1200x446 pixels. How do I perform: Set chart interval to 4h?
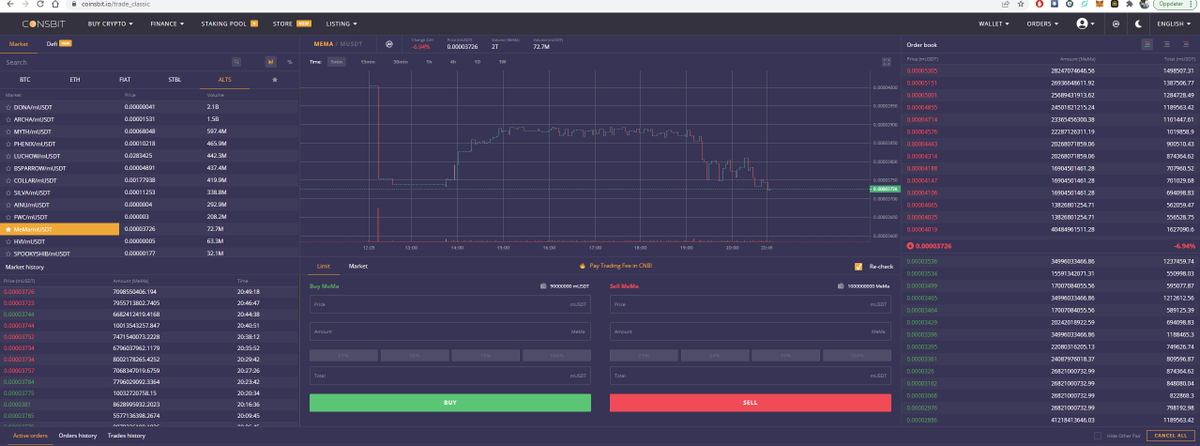click(x=453, y=62)
